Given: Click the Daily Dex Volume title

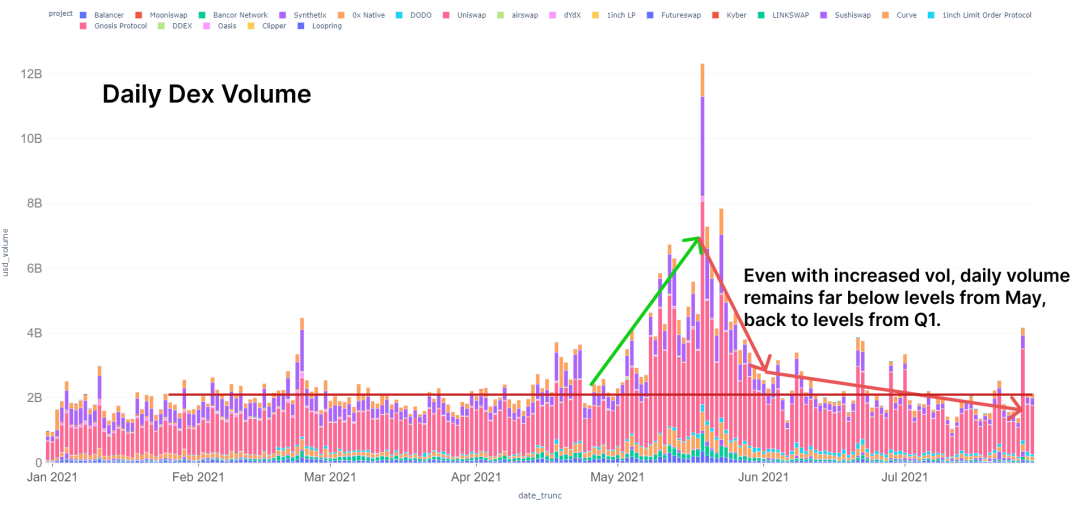Looking at the screenshot, I should 207,94.
